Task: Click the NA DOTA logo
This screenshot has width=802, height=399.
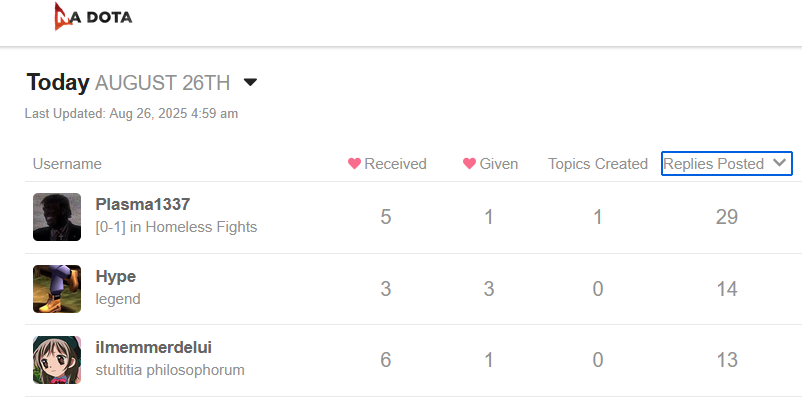Action: (93, 16)
